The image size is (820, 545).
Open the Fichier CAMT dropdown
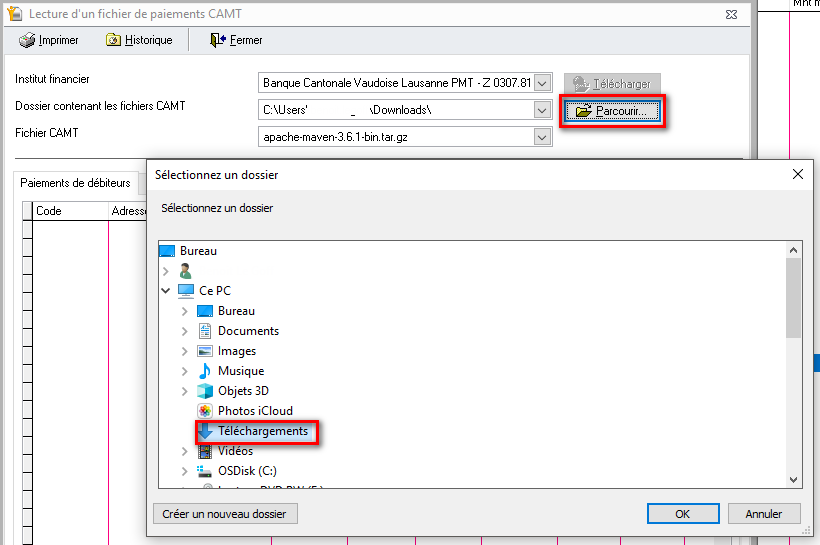pyautogui.click(x=542, y=136)
